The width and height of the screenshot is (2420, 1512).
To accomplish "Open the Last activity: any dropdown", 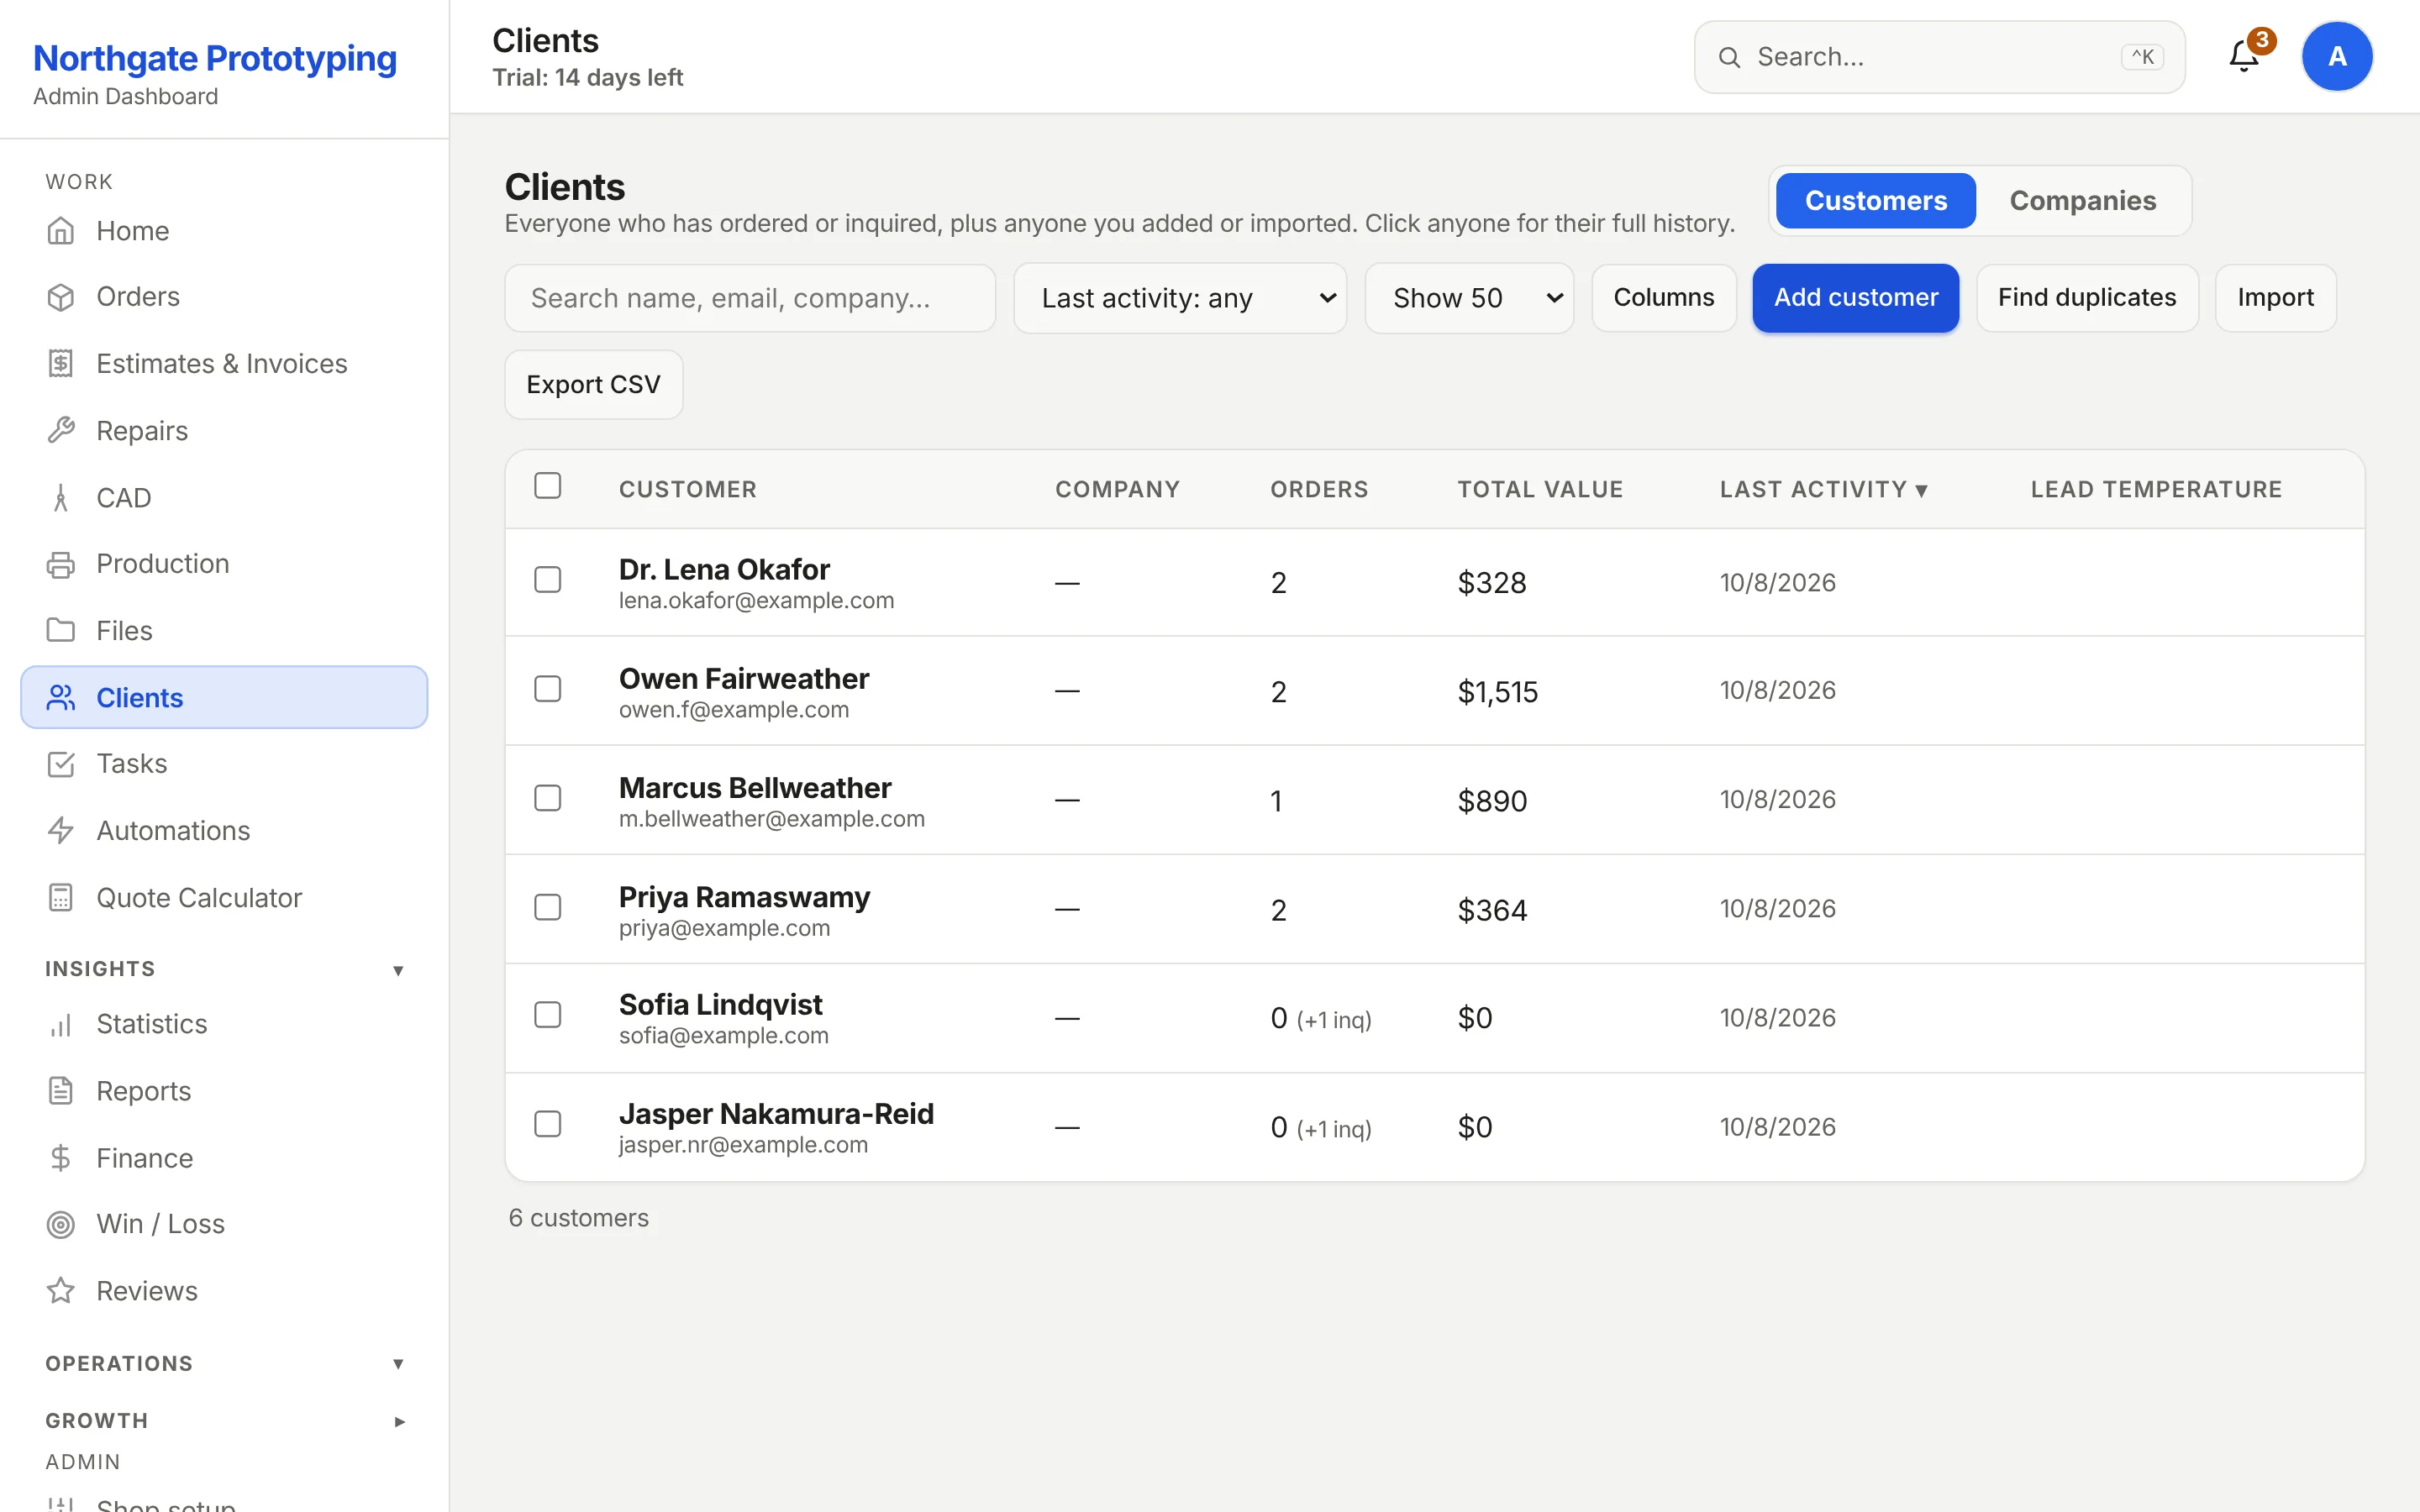I will tap(1180, 298).
